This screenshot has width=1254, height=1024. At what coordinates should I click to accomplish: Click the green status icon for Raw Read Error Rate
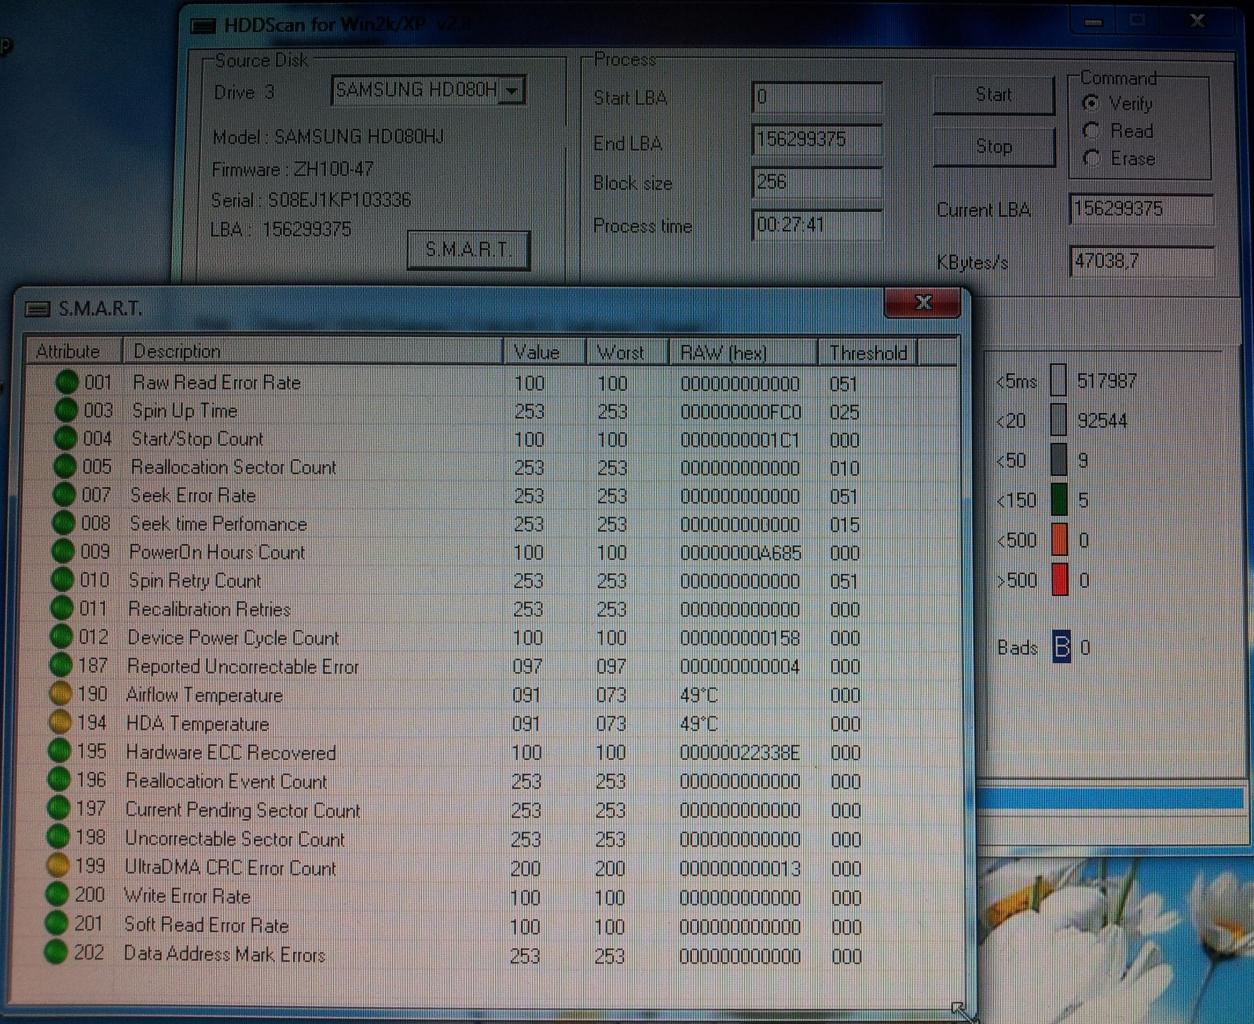pyautogui.click(x=67, y=382)
